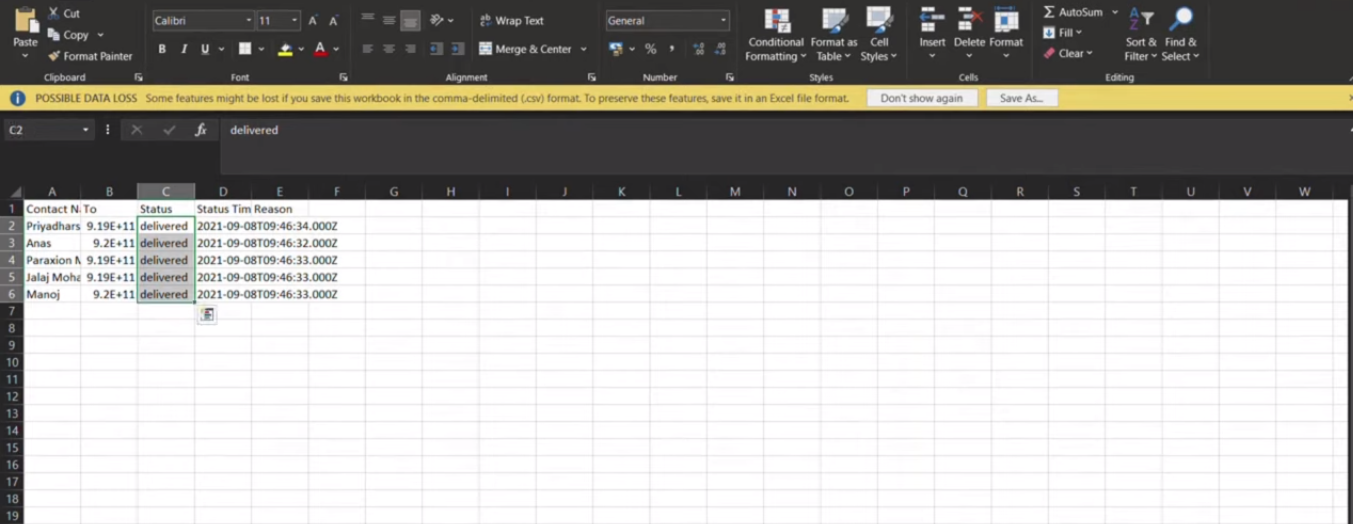Open the Format cells menu in the Cells group

1006,32
